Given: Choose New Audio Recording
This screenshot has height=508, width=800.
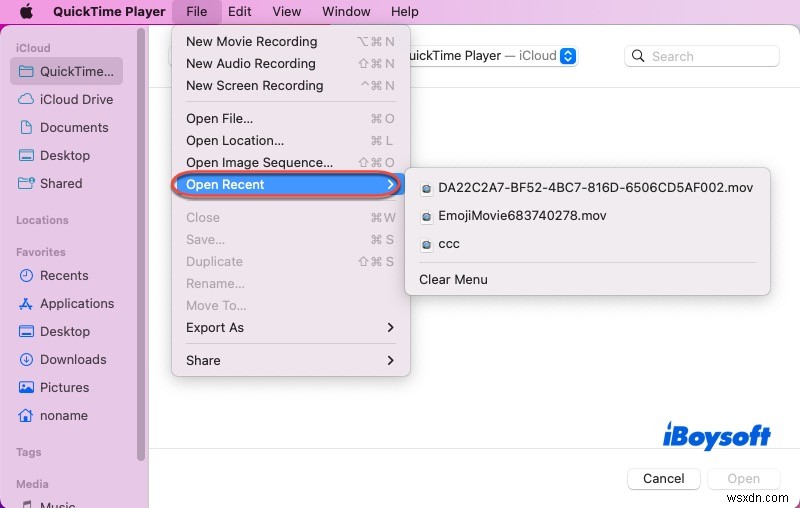Looking at the screenshot, I should pos(290,63).
